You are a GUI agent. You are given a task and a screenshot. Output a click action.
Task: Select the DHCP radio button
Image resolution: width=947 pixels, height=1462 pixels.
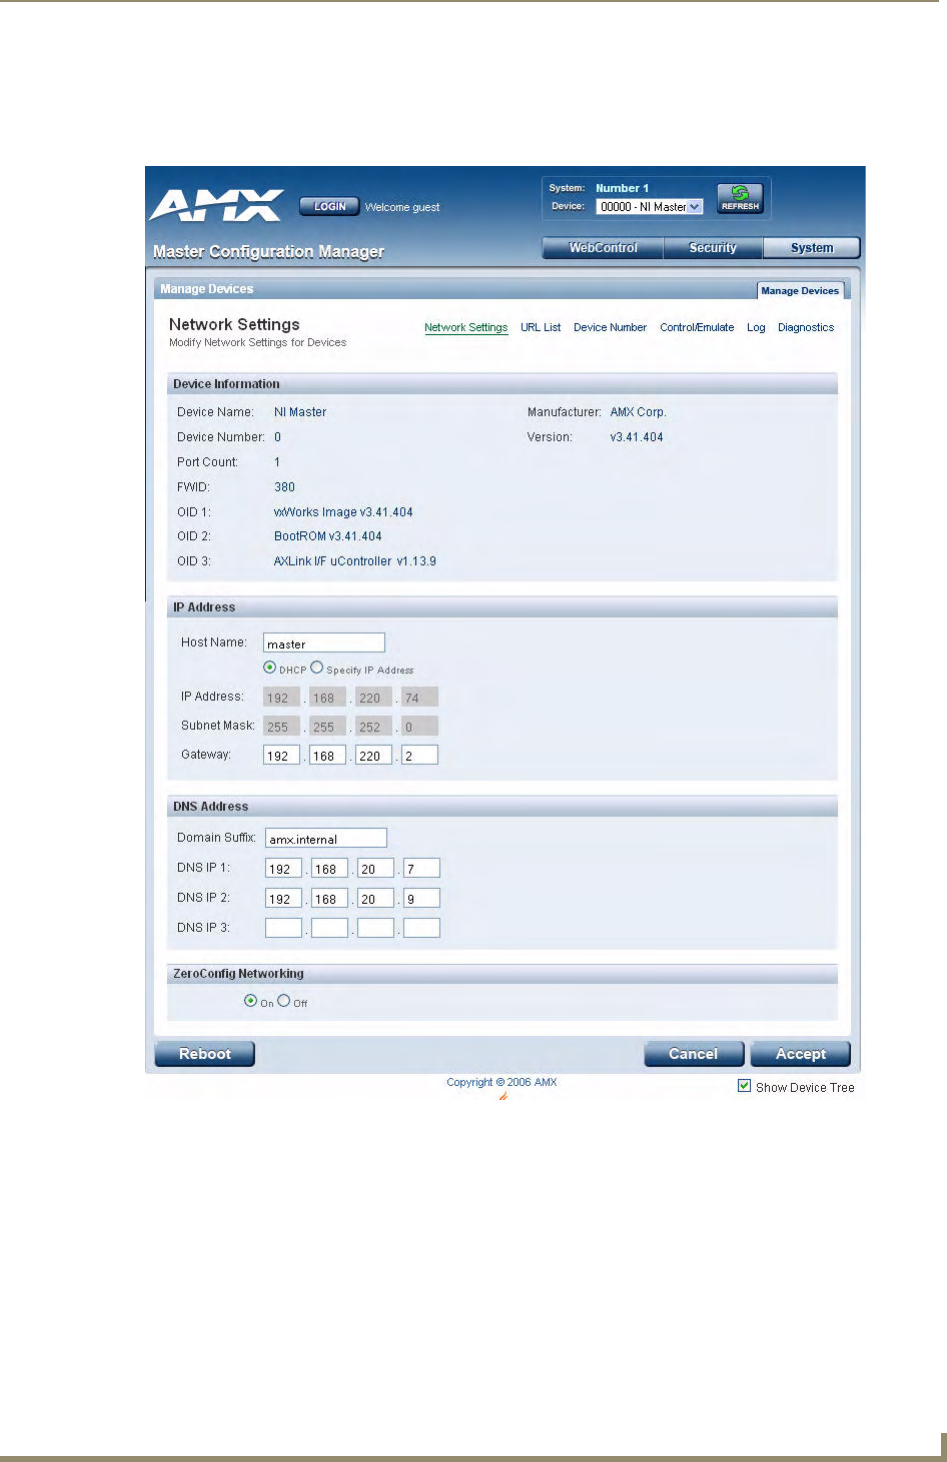point(270,668)
